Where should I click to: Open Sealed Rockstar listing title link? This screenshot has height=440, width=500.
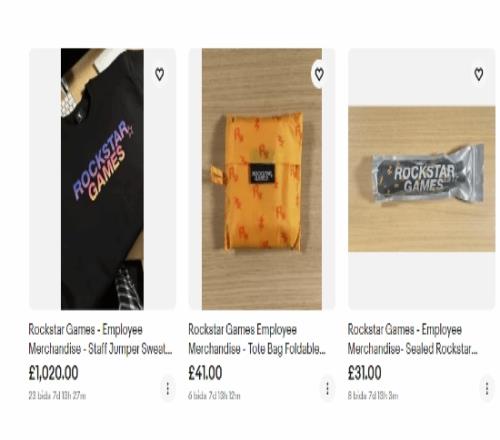coord(413,339)
